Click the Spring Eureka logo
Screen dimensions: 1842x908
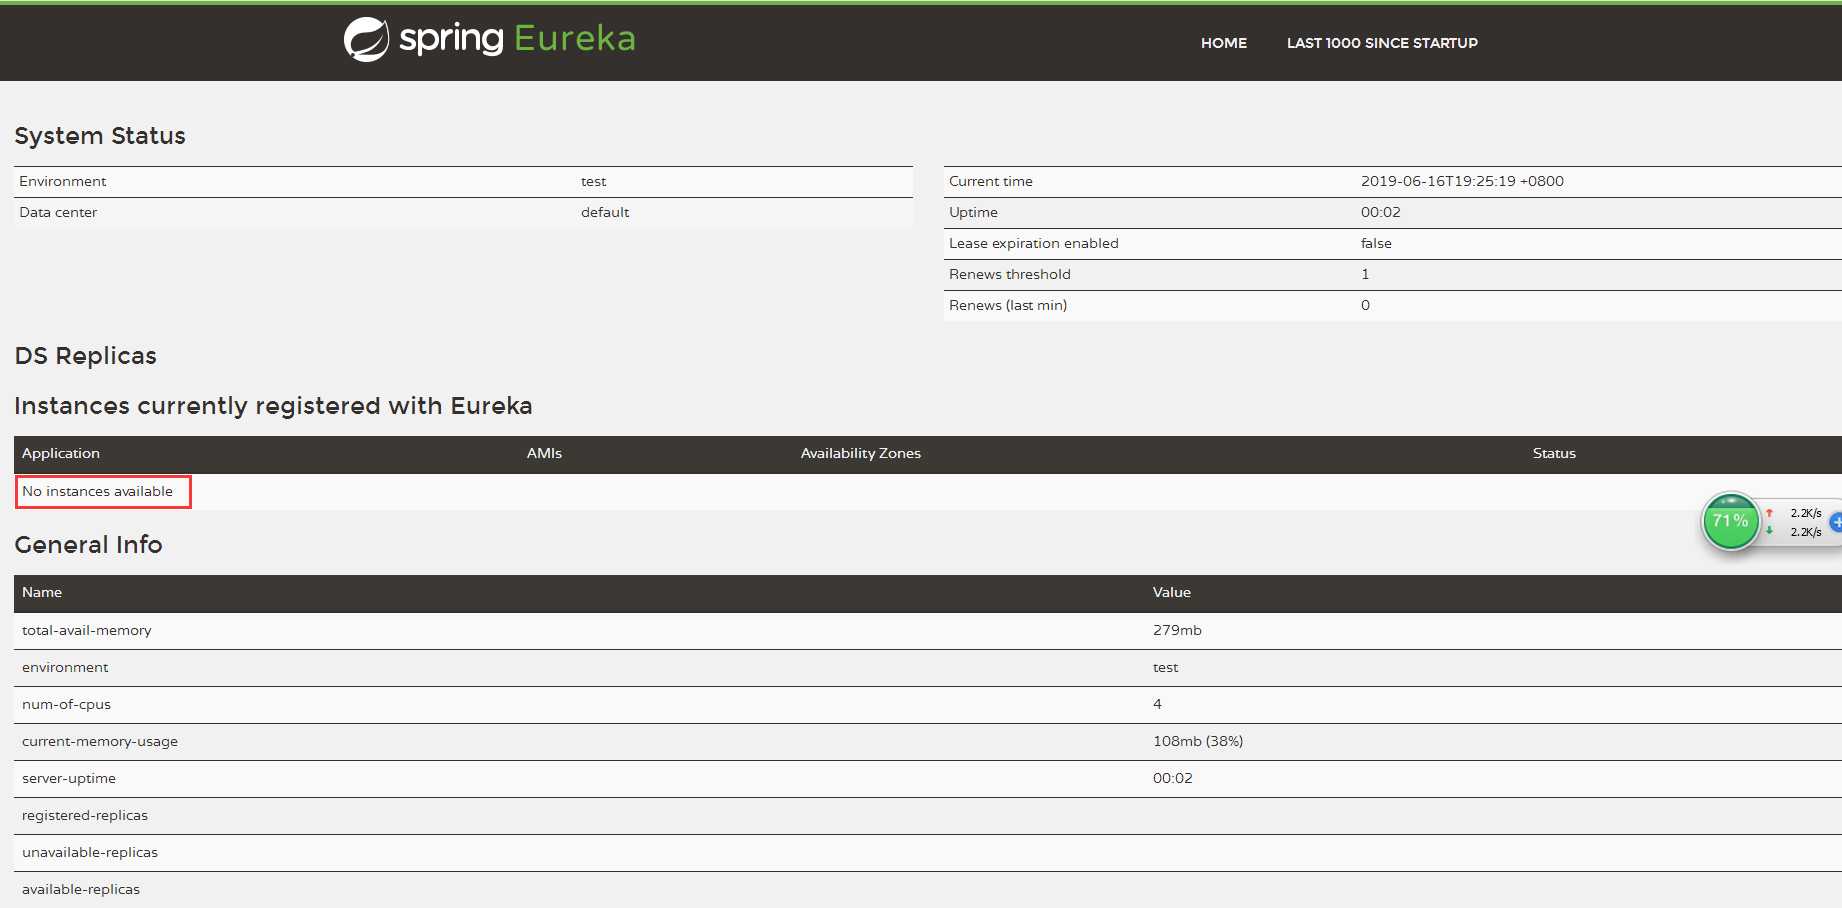pyautogui.click(x=489, y=39)
